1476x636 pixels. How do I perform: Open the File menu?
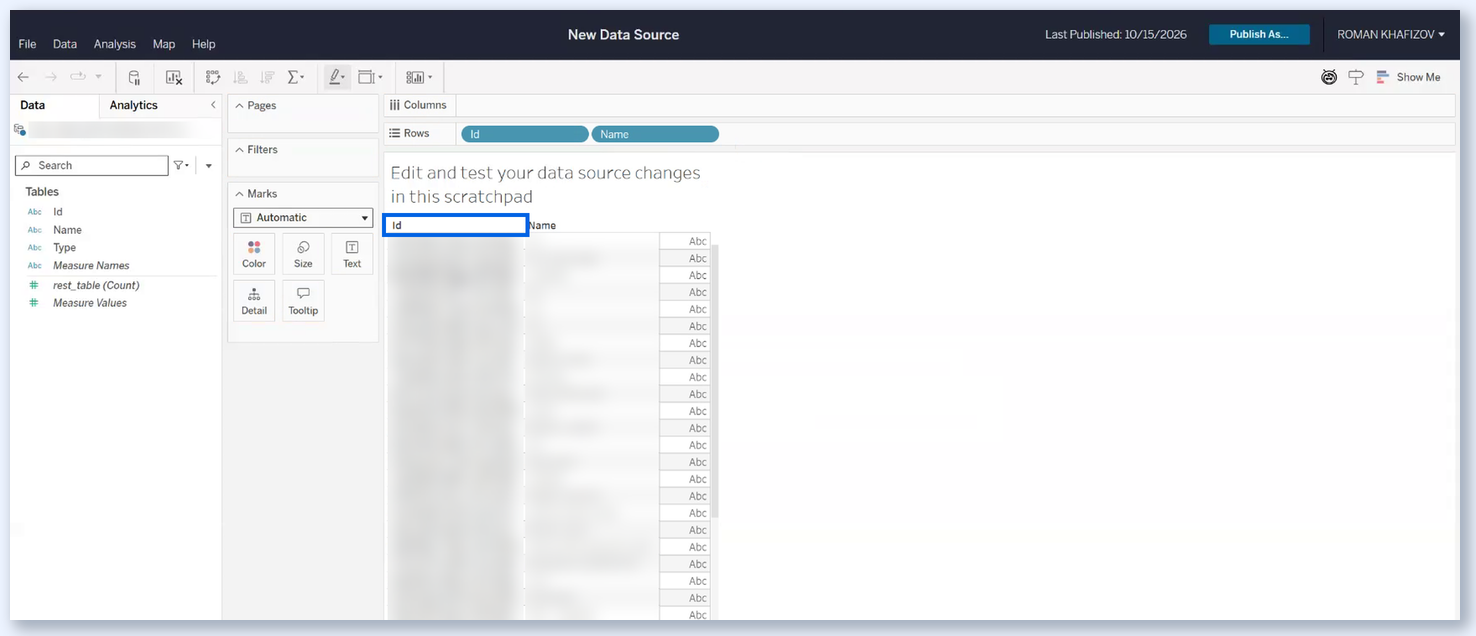tap(27, 44)
